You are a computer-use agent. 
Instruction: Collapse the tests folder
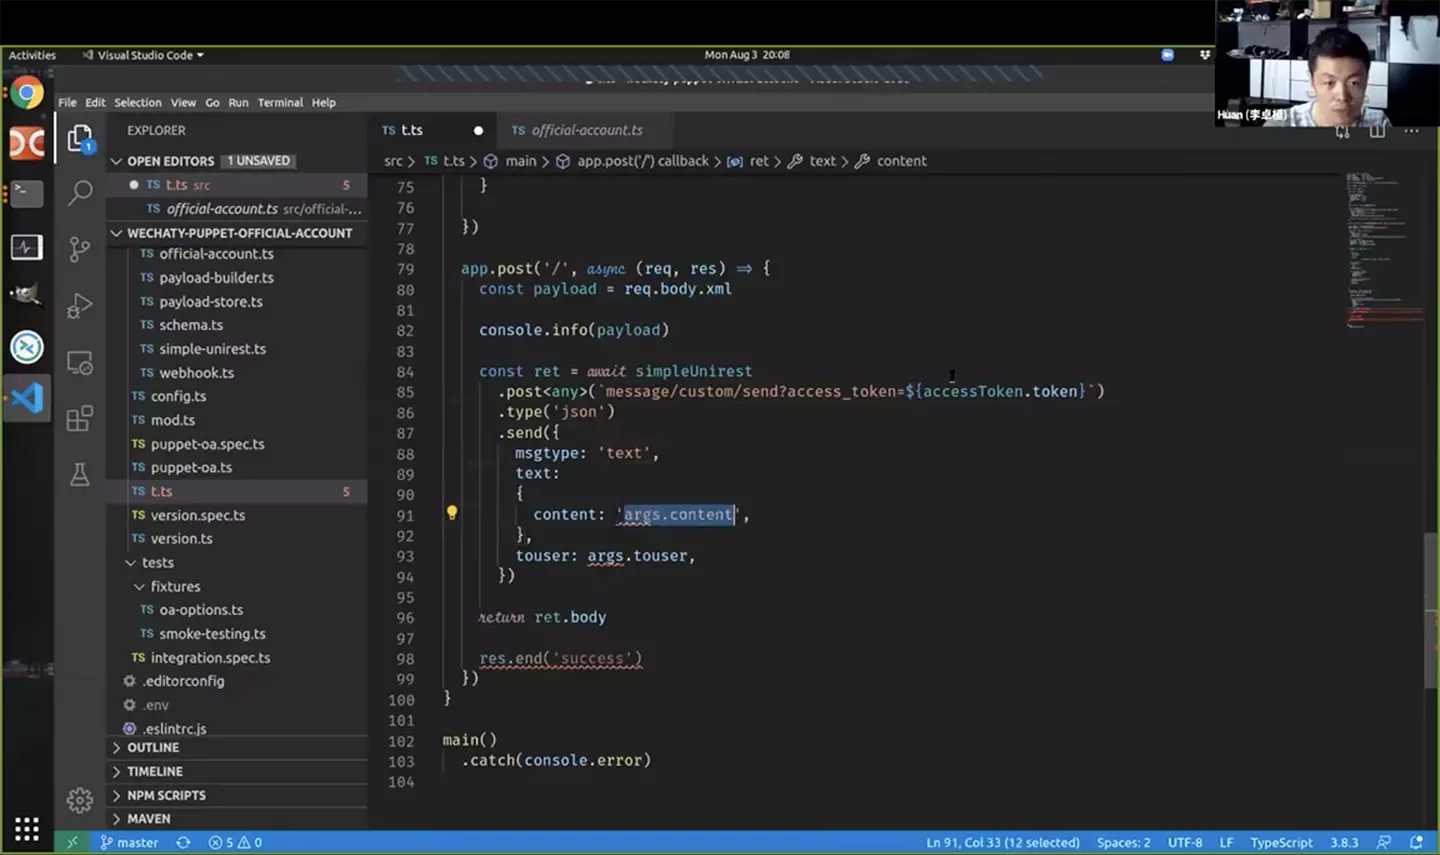tap(157, 563)
